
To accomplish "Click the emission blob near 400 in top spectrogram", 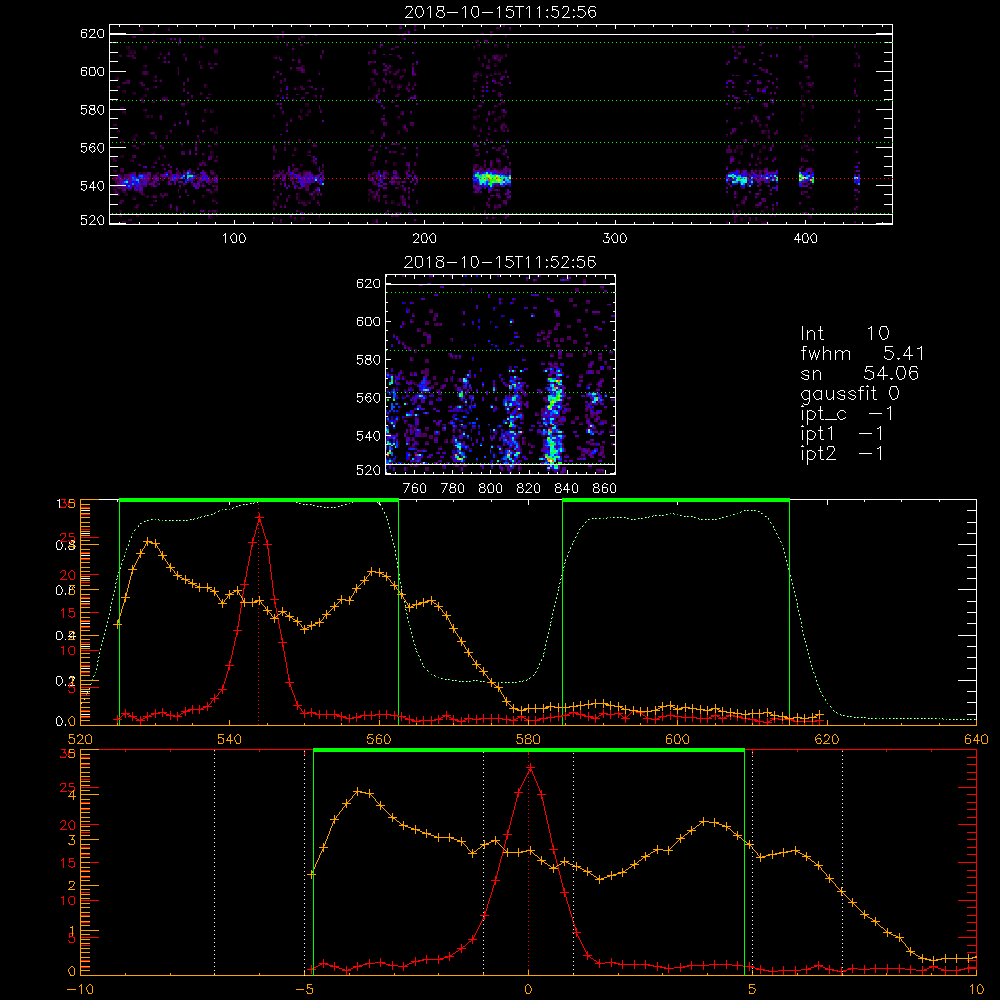I will pos(807,178).
